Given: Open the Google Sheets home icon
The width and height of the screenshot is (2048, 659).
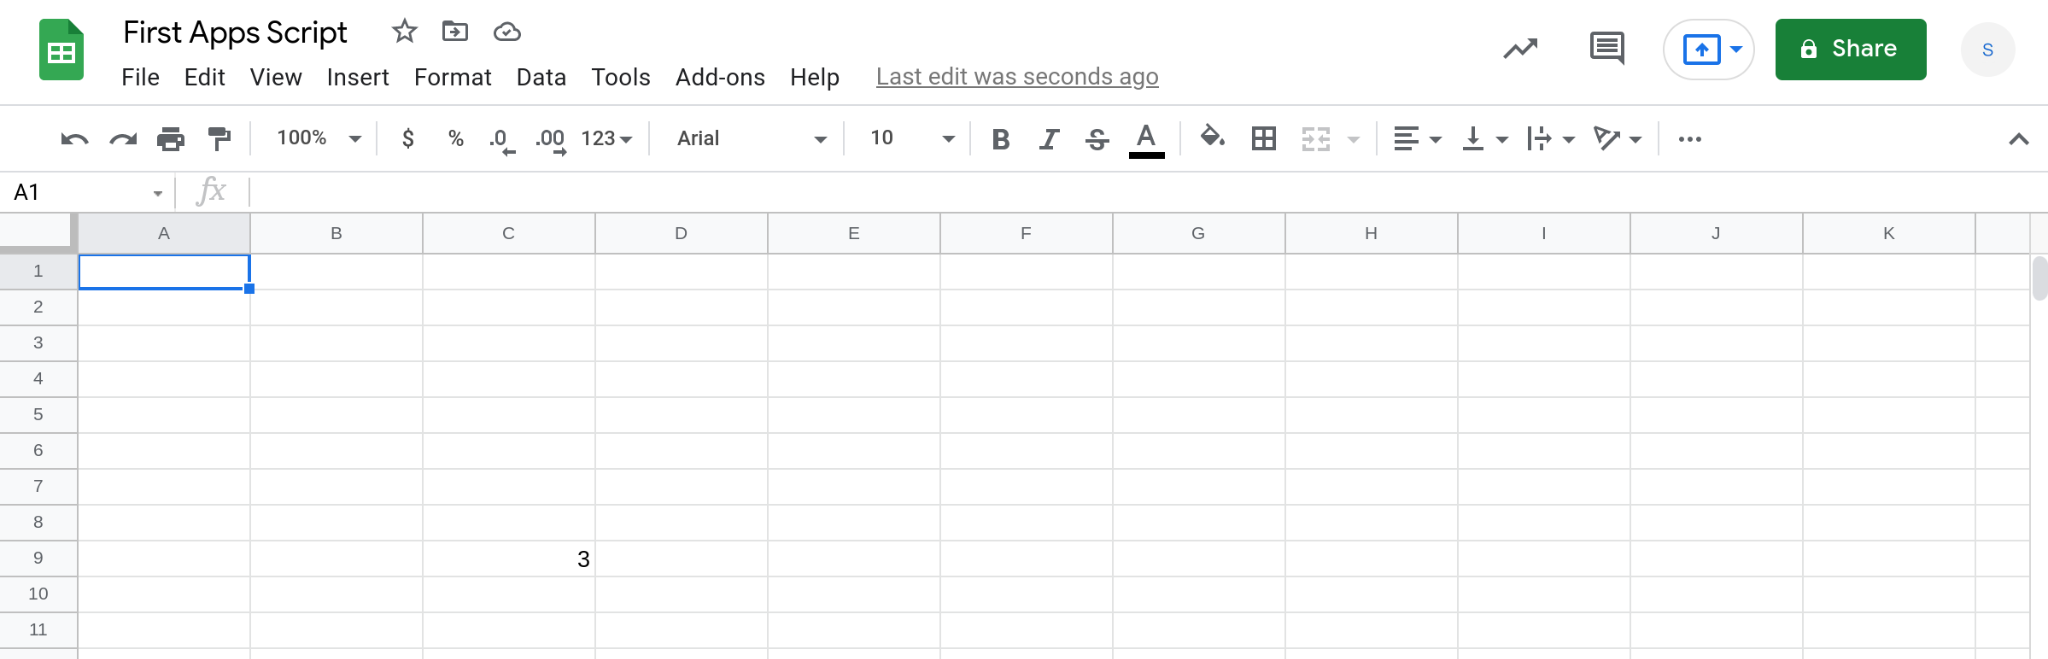Looking at the screenshot, I should tap(61, 50).
